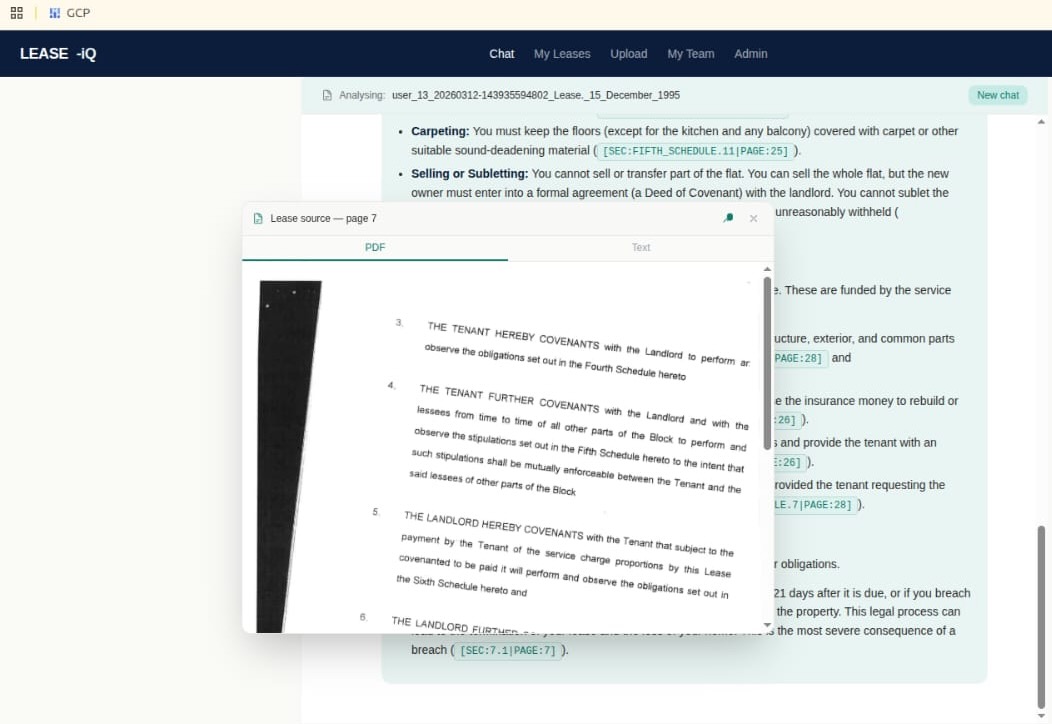Open the Admin section

751,54
